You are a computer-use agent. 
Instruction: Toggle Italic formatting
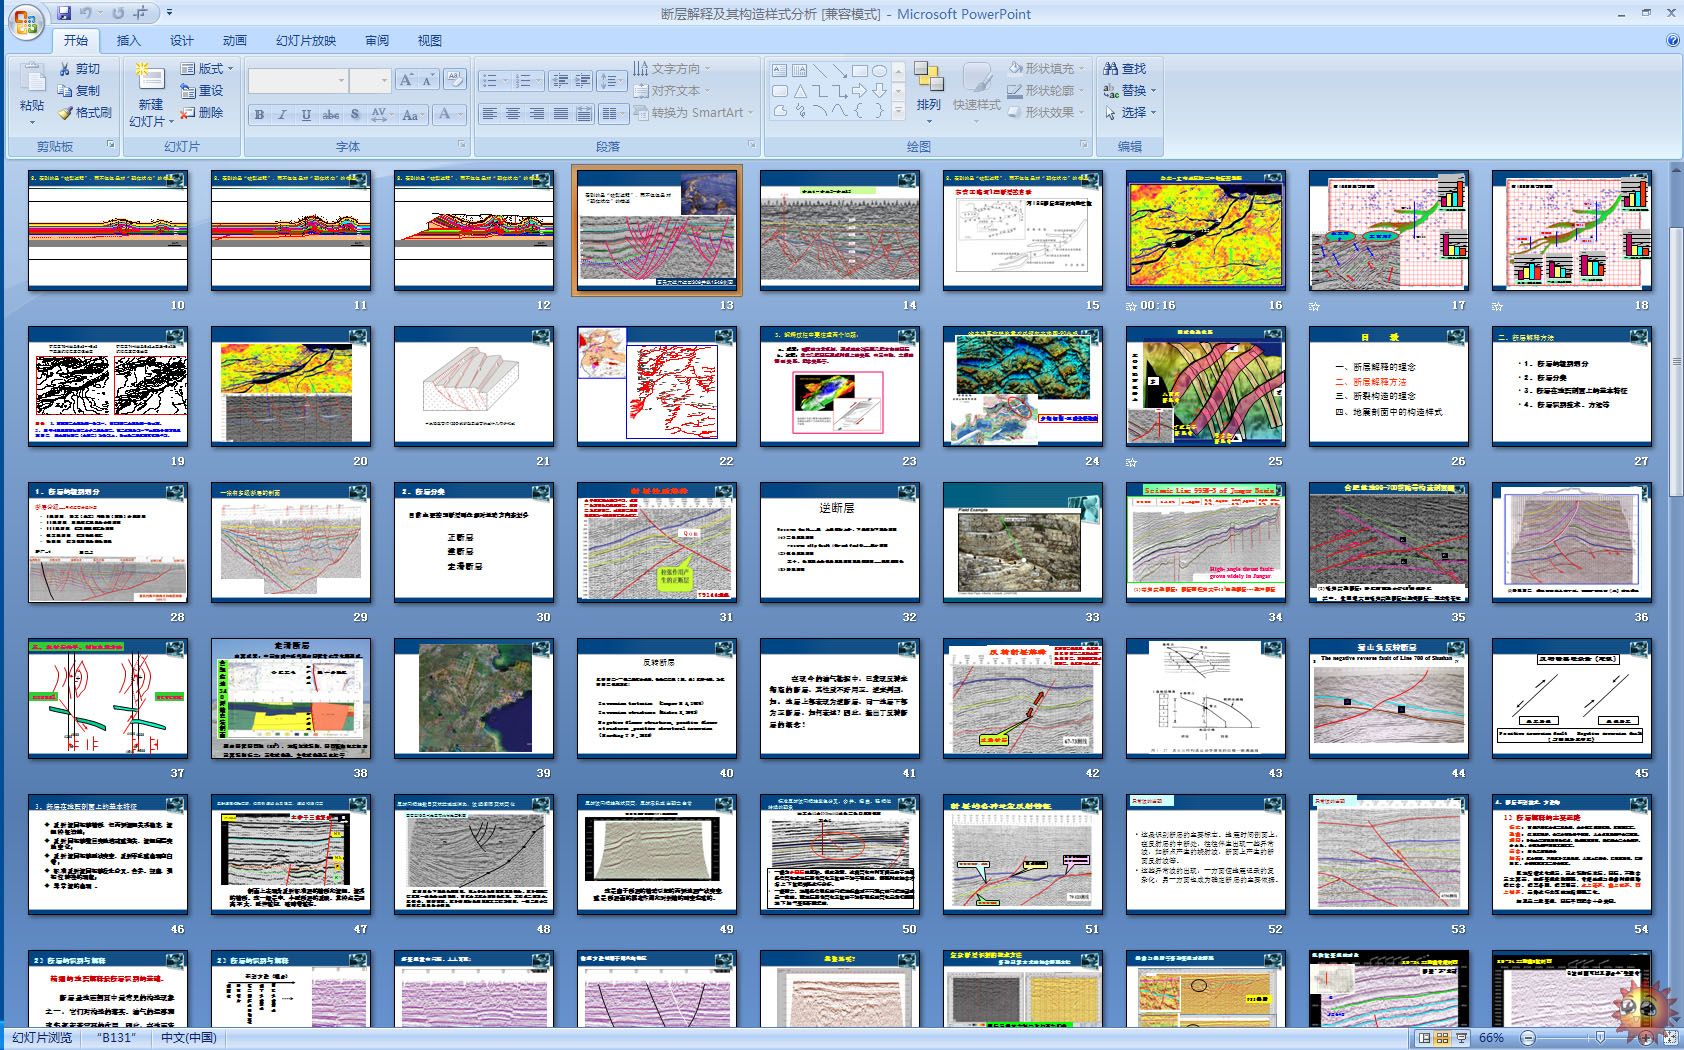pos(282,115)
